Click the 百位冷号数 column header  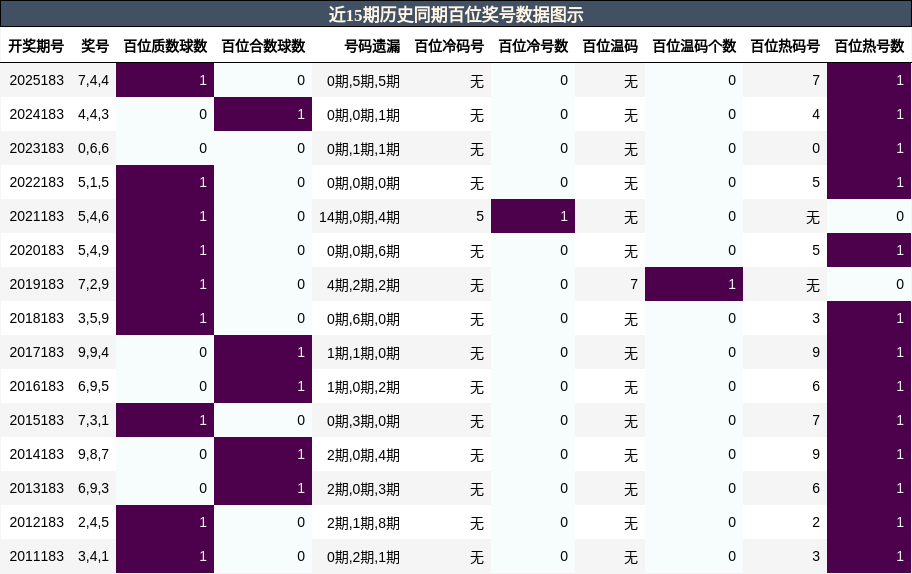533,46
